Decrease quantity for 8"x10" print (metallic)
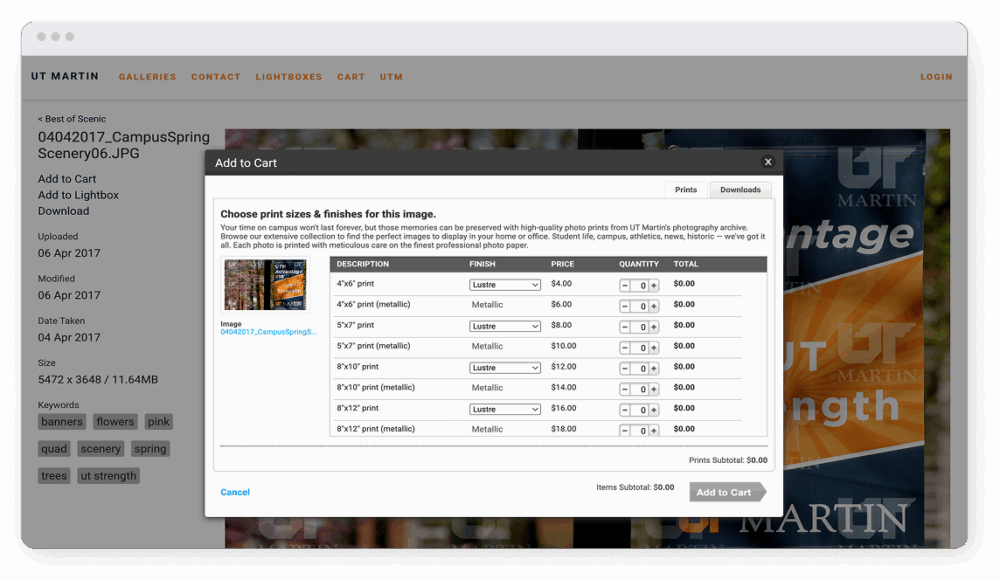 [625, 389]
